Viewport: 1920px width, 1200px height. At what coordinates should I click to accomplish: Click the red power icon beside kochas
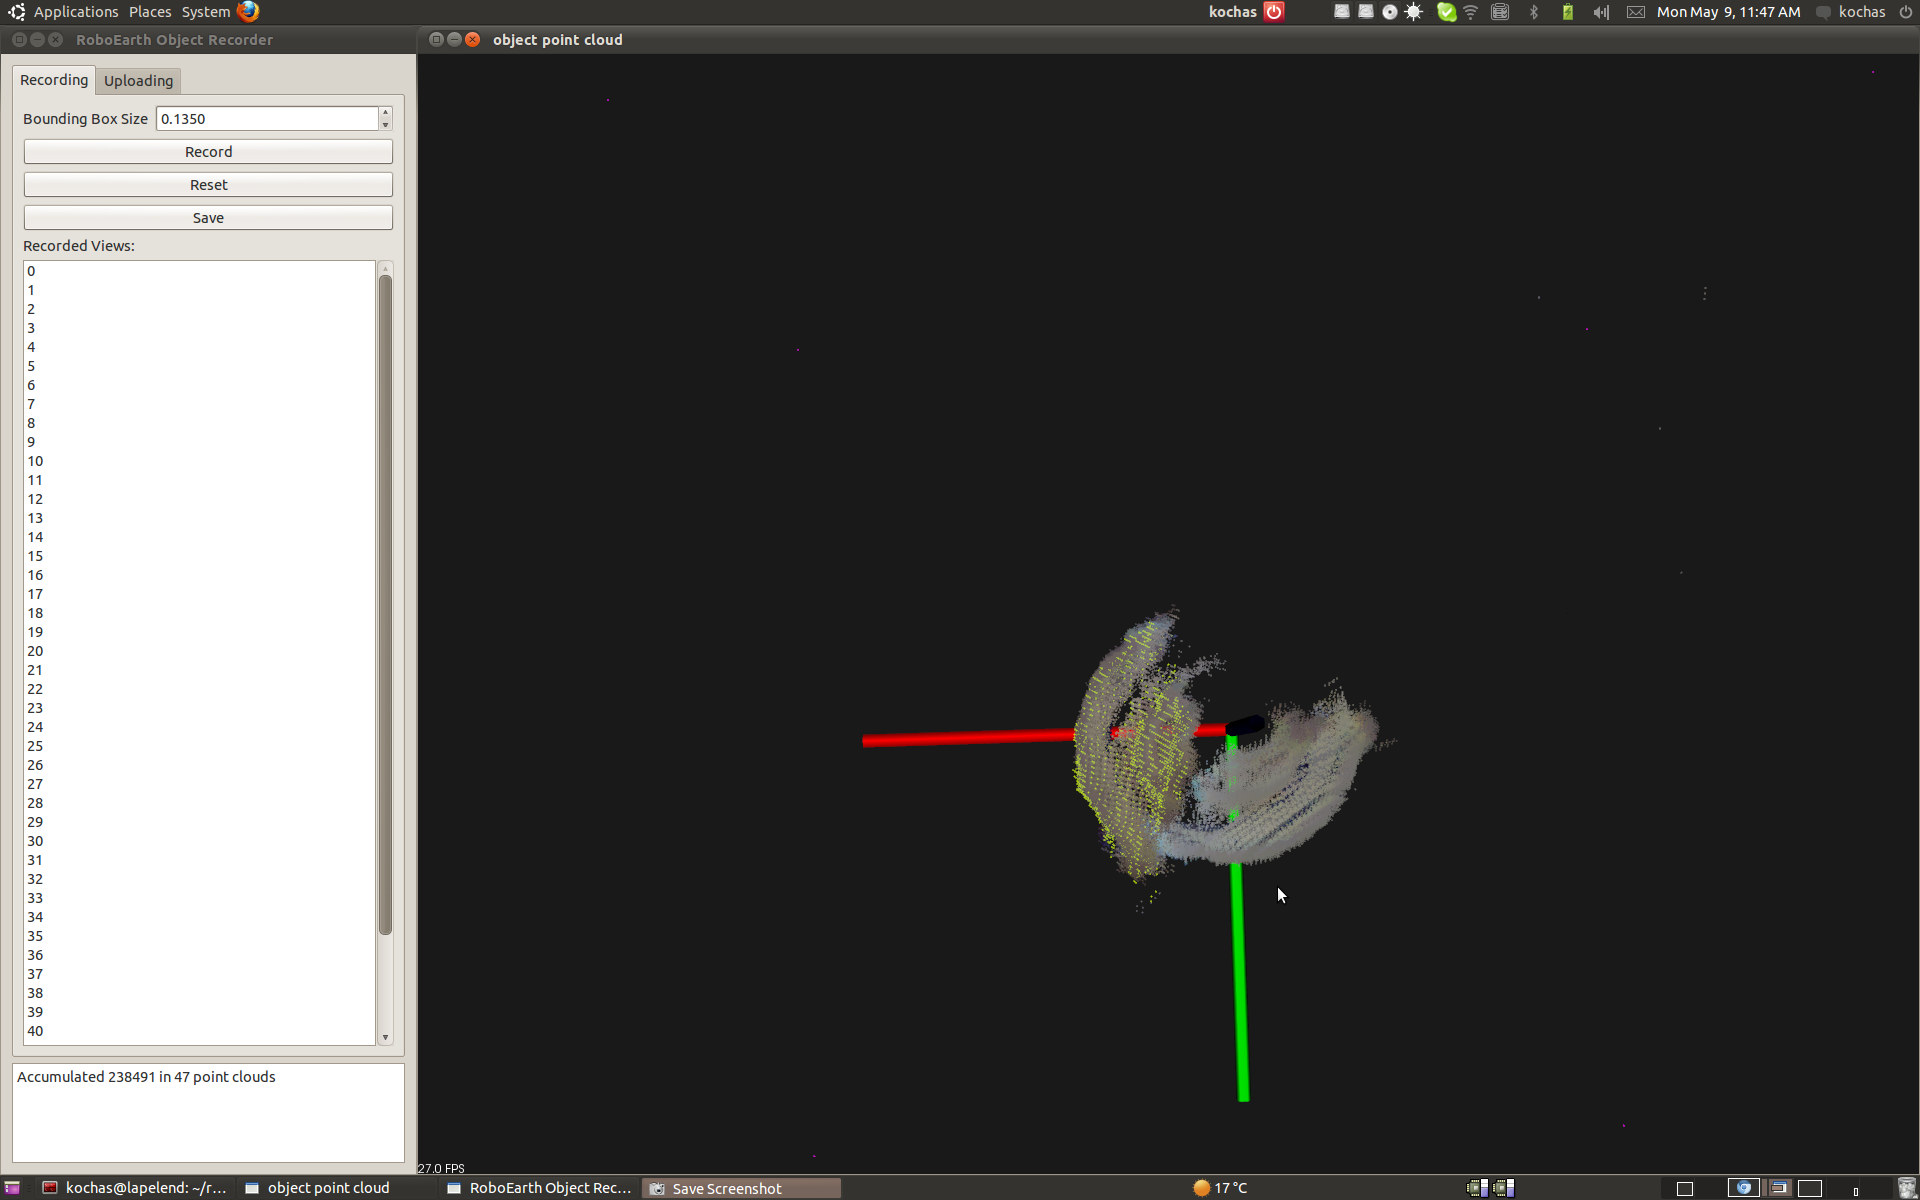(x=1274, y=12)
